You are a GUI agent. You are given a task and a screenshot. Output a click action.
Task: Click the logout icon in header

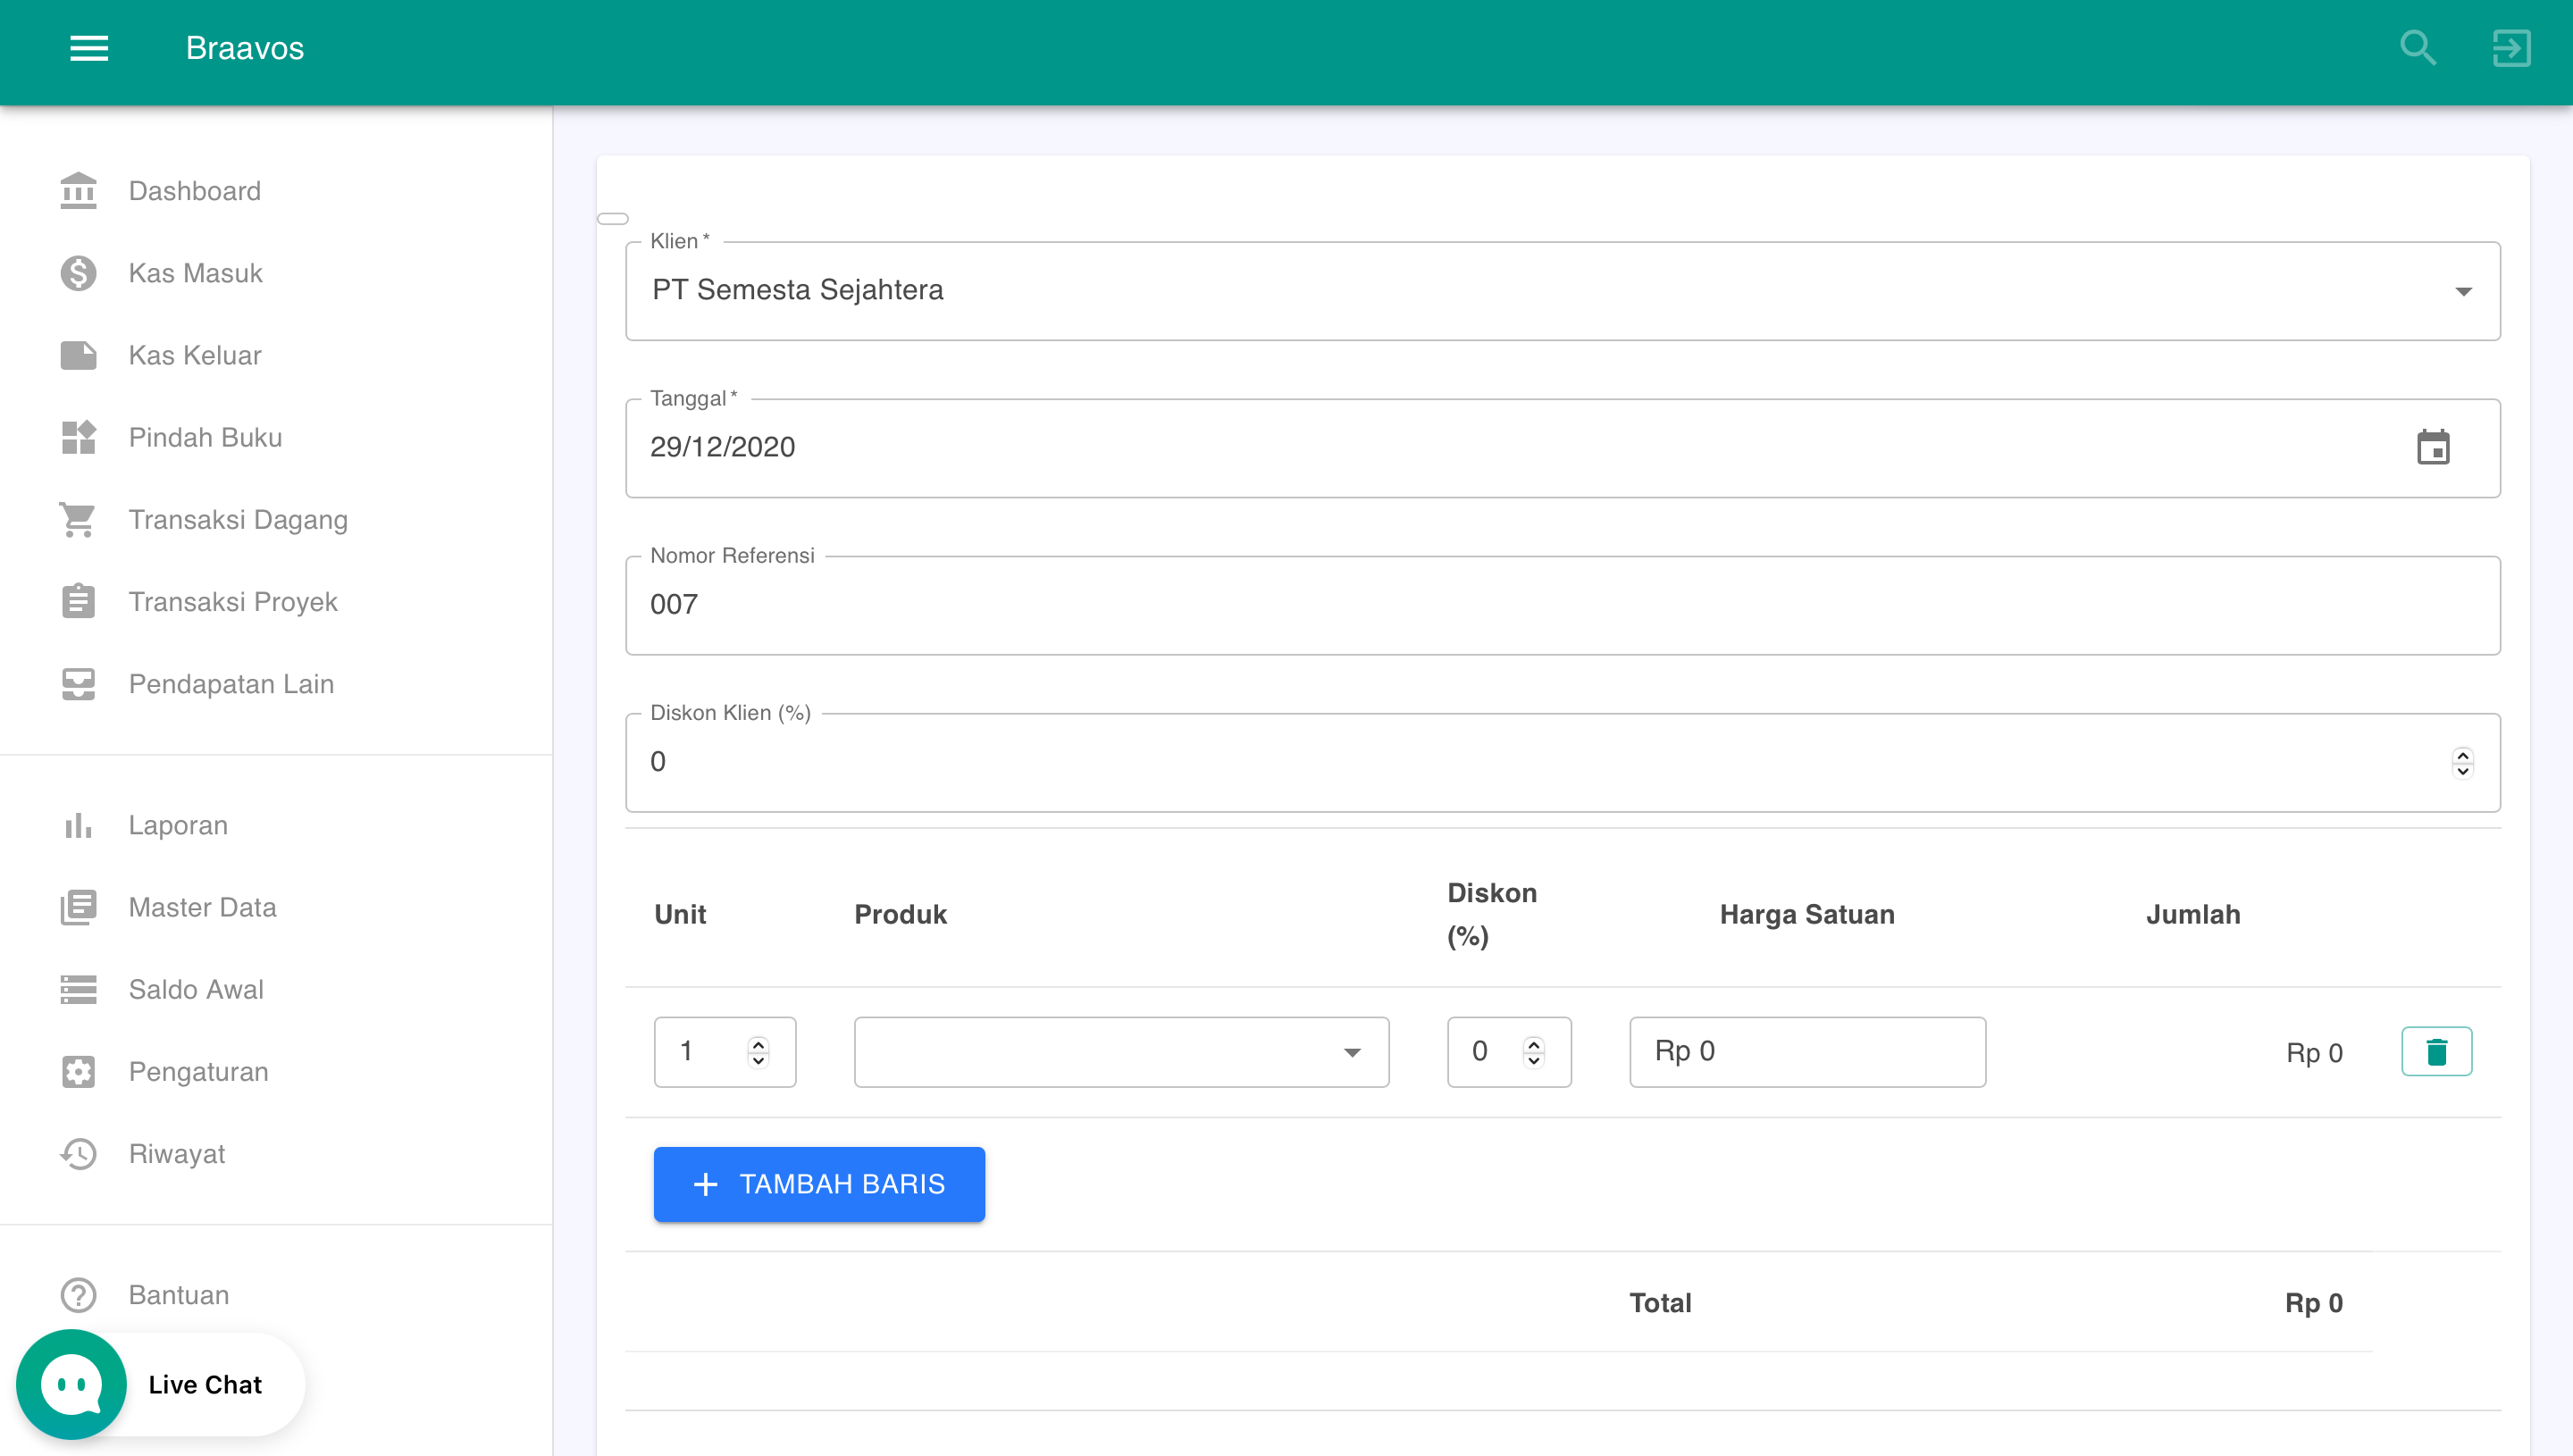click(x=2510, y=48)
